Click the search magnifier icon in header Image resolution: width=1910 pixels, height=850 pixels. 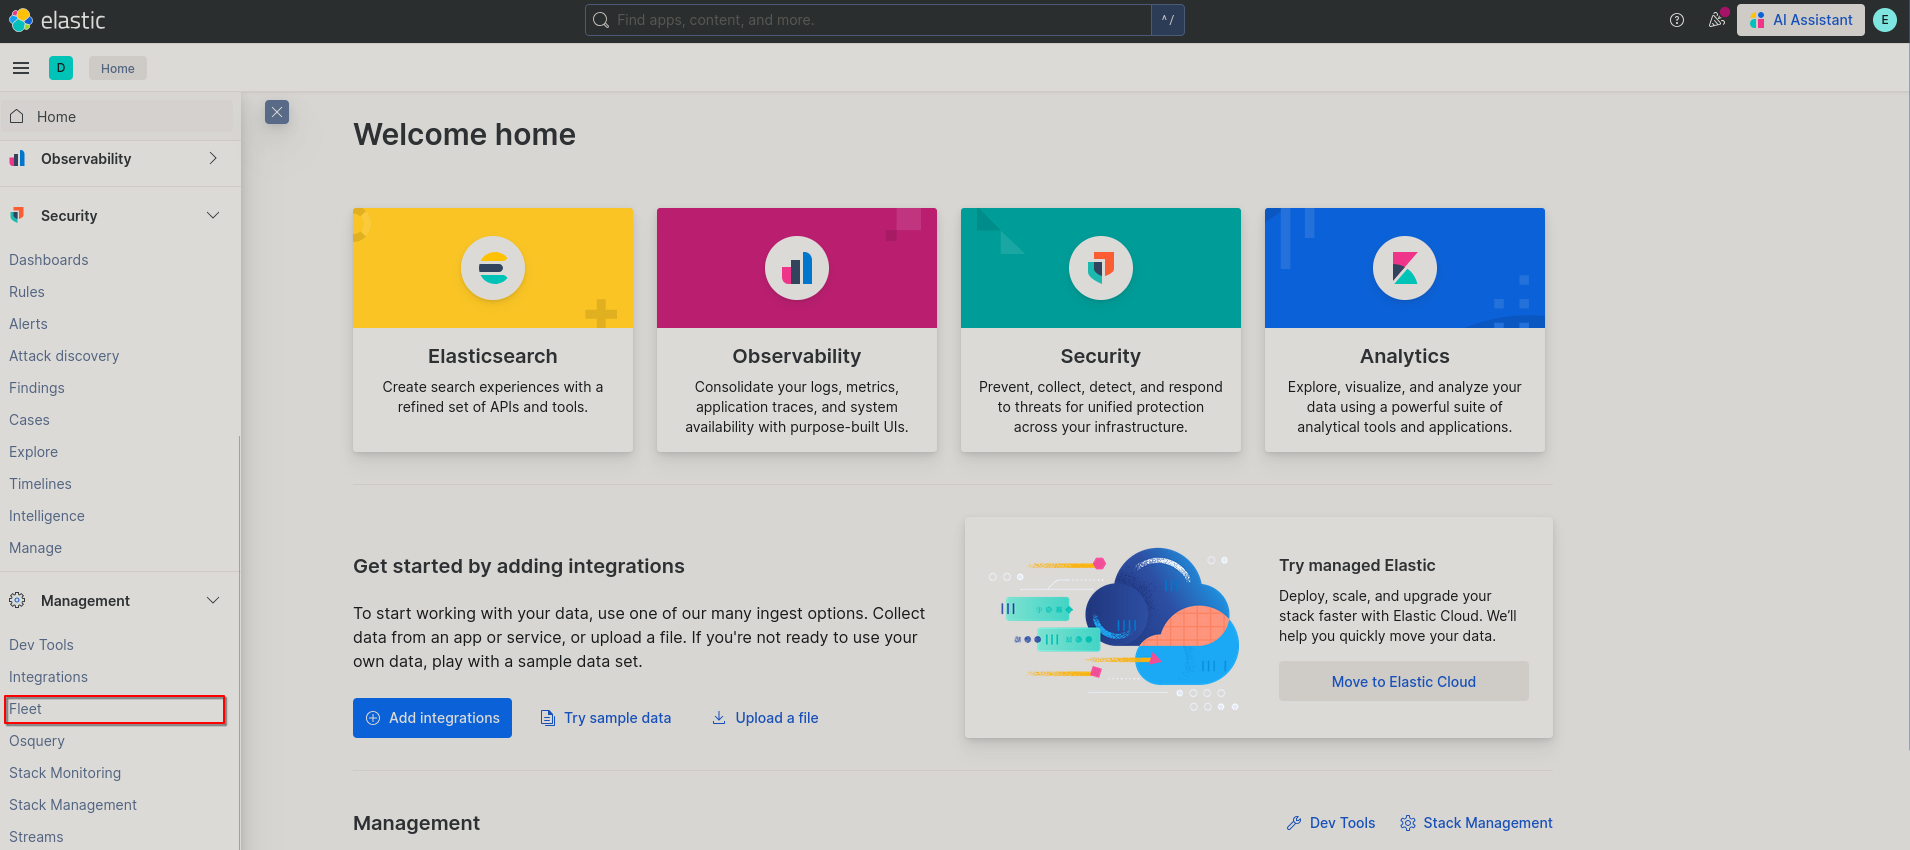601,20
